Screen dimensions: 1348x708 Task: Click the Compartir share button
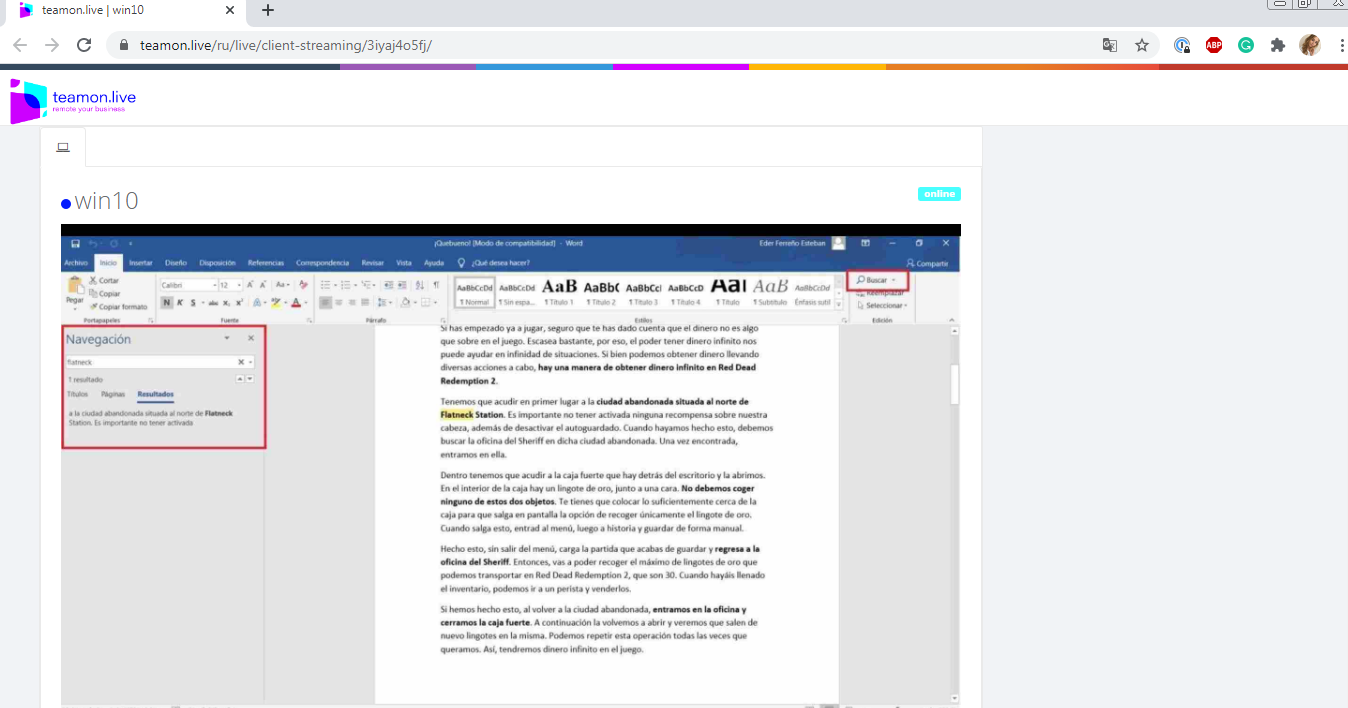pos(926,263)
